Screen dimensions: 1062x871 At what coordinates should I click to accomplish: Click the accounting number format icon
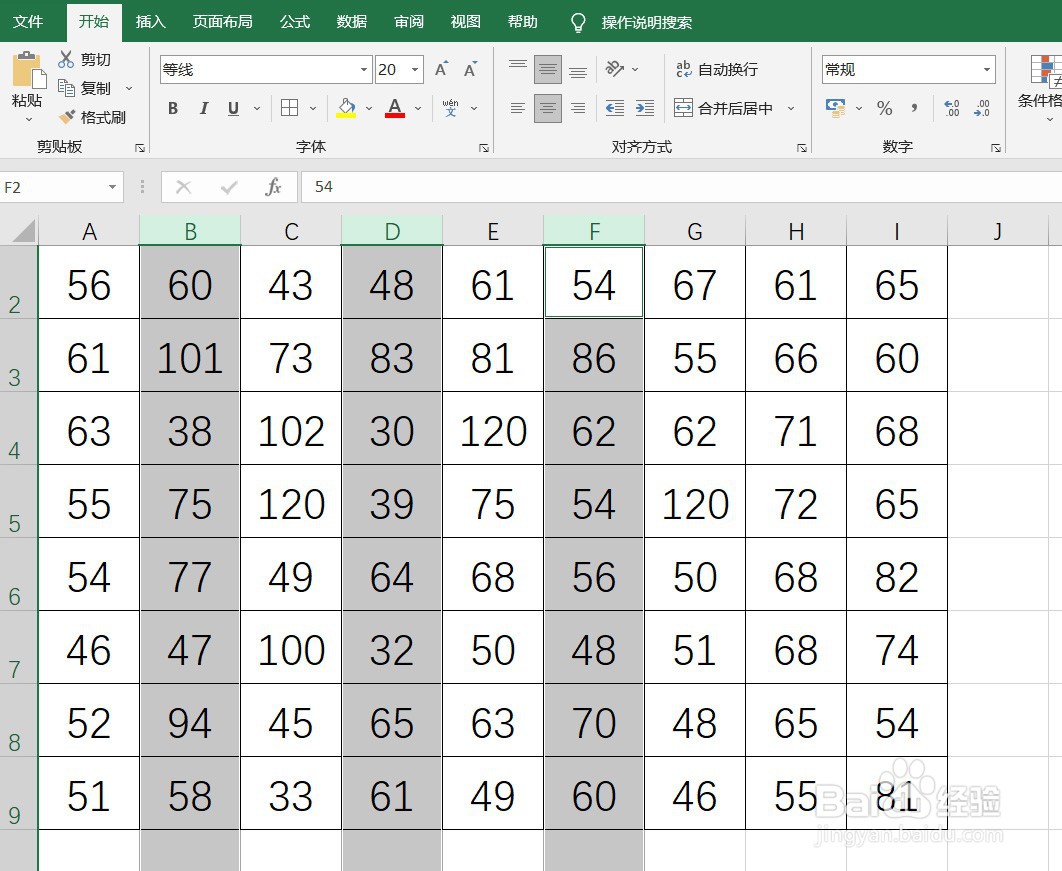click(835, 108)
